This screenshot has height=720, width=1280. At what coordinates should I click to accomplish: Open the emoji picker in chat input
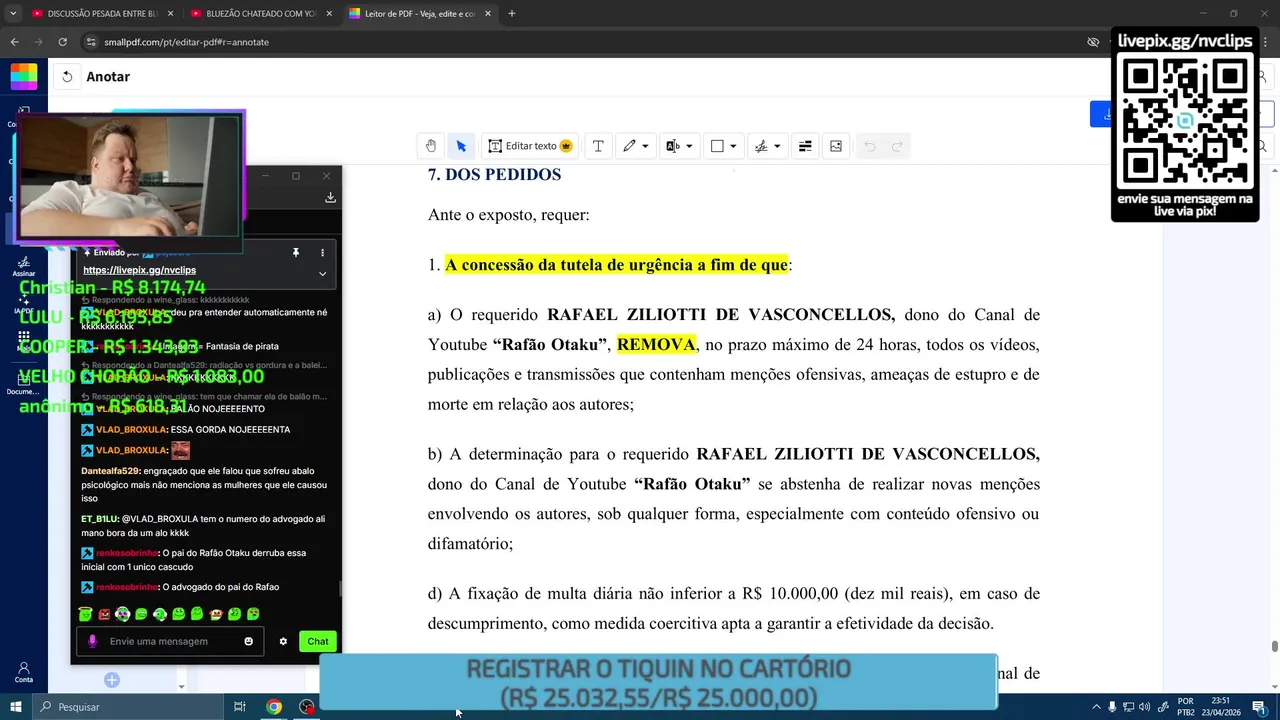coord(249,641)
